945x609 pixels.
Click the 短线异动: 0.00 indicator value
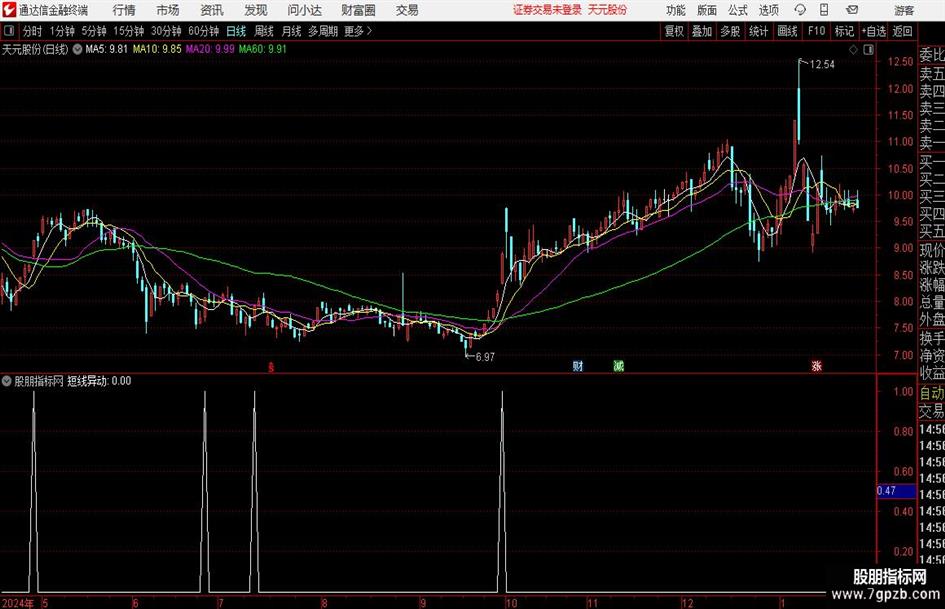(x=99, y=380)
